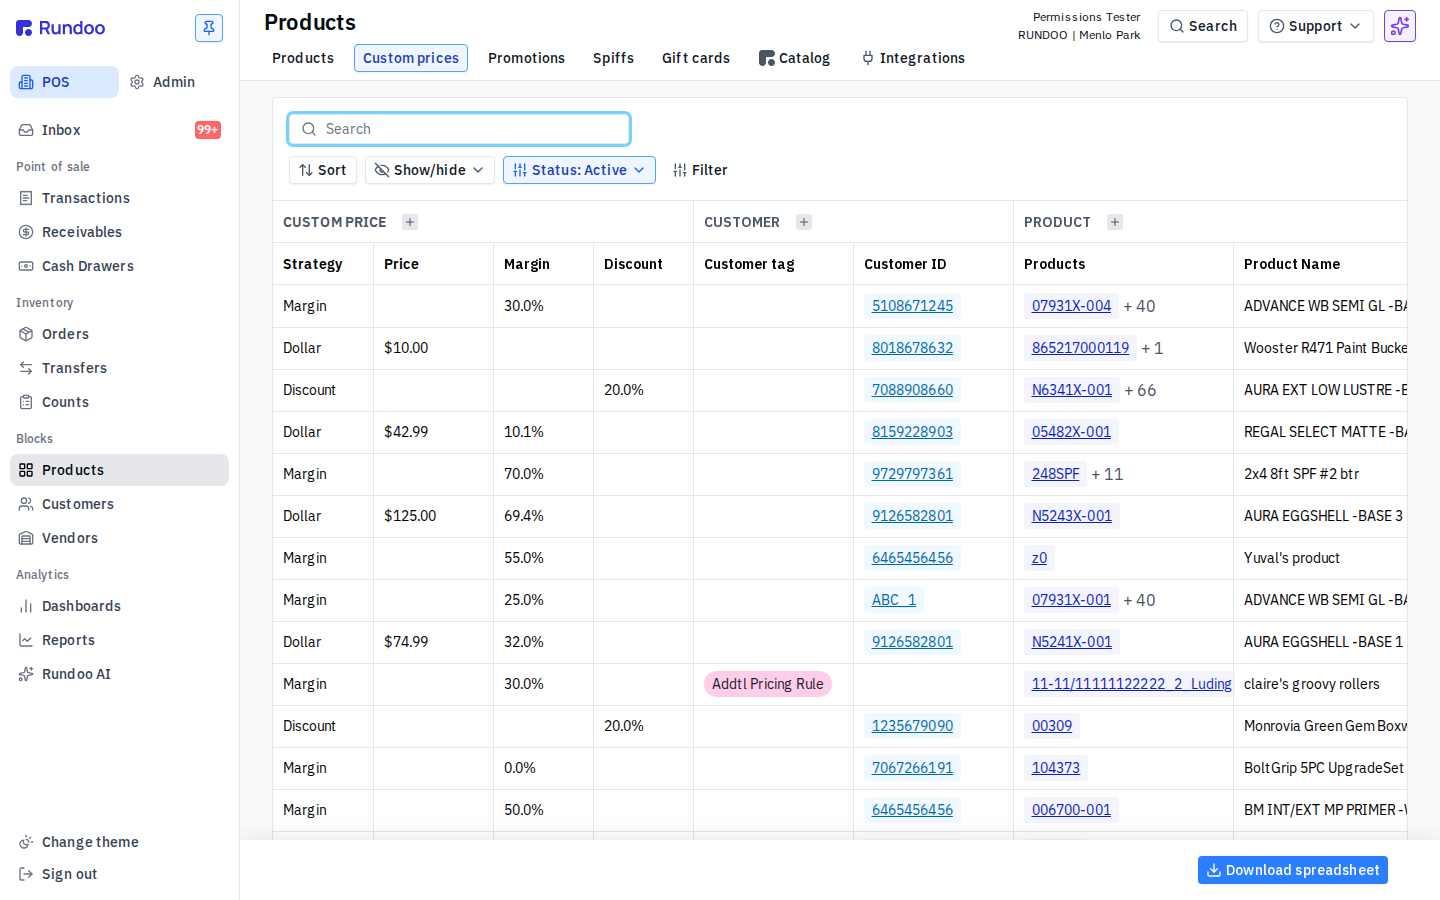Click the Products item in sidebar
1440x900 pixels.
[x=119, y=470]
